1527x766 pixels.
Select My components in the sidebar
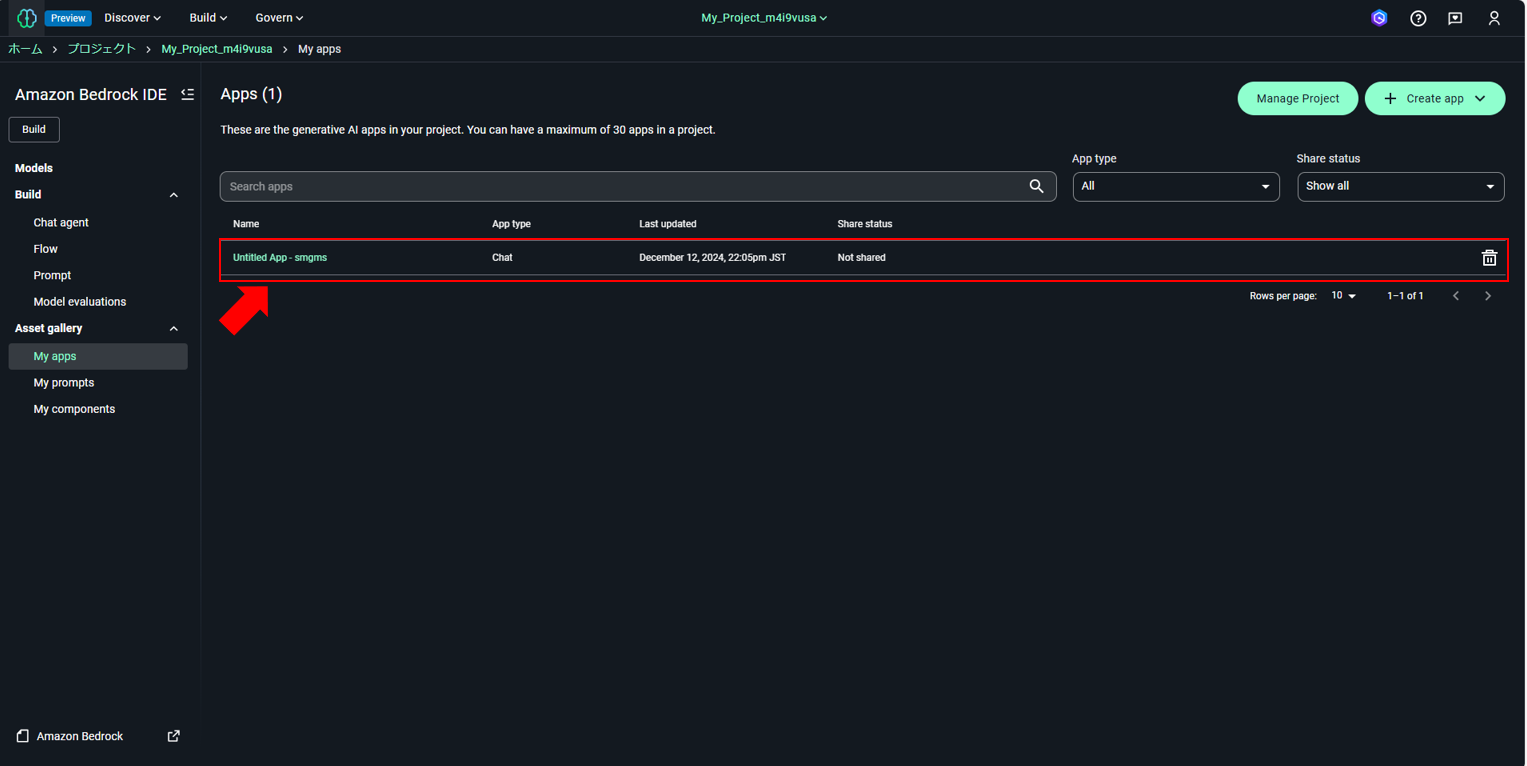74,409
